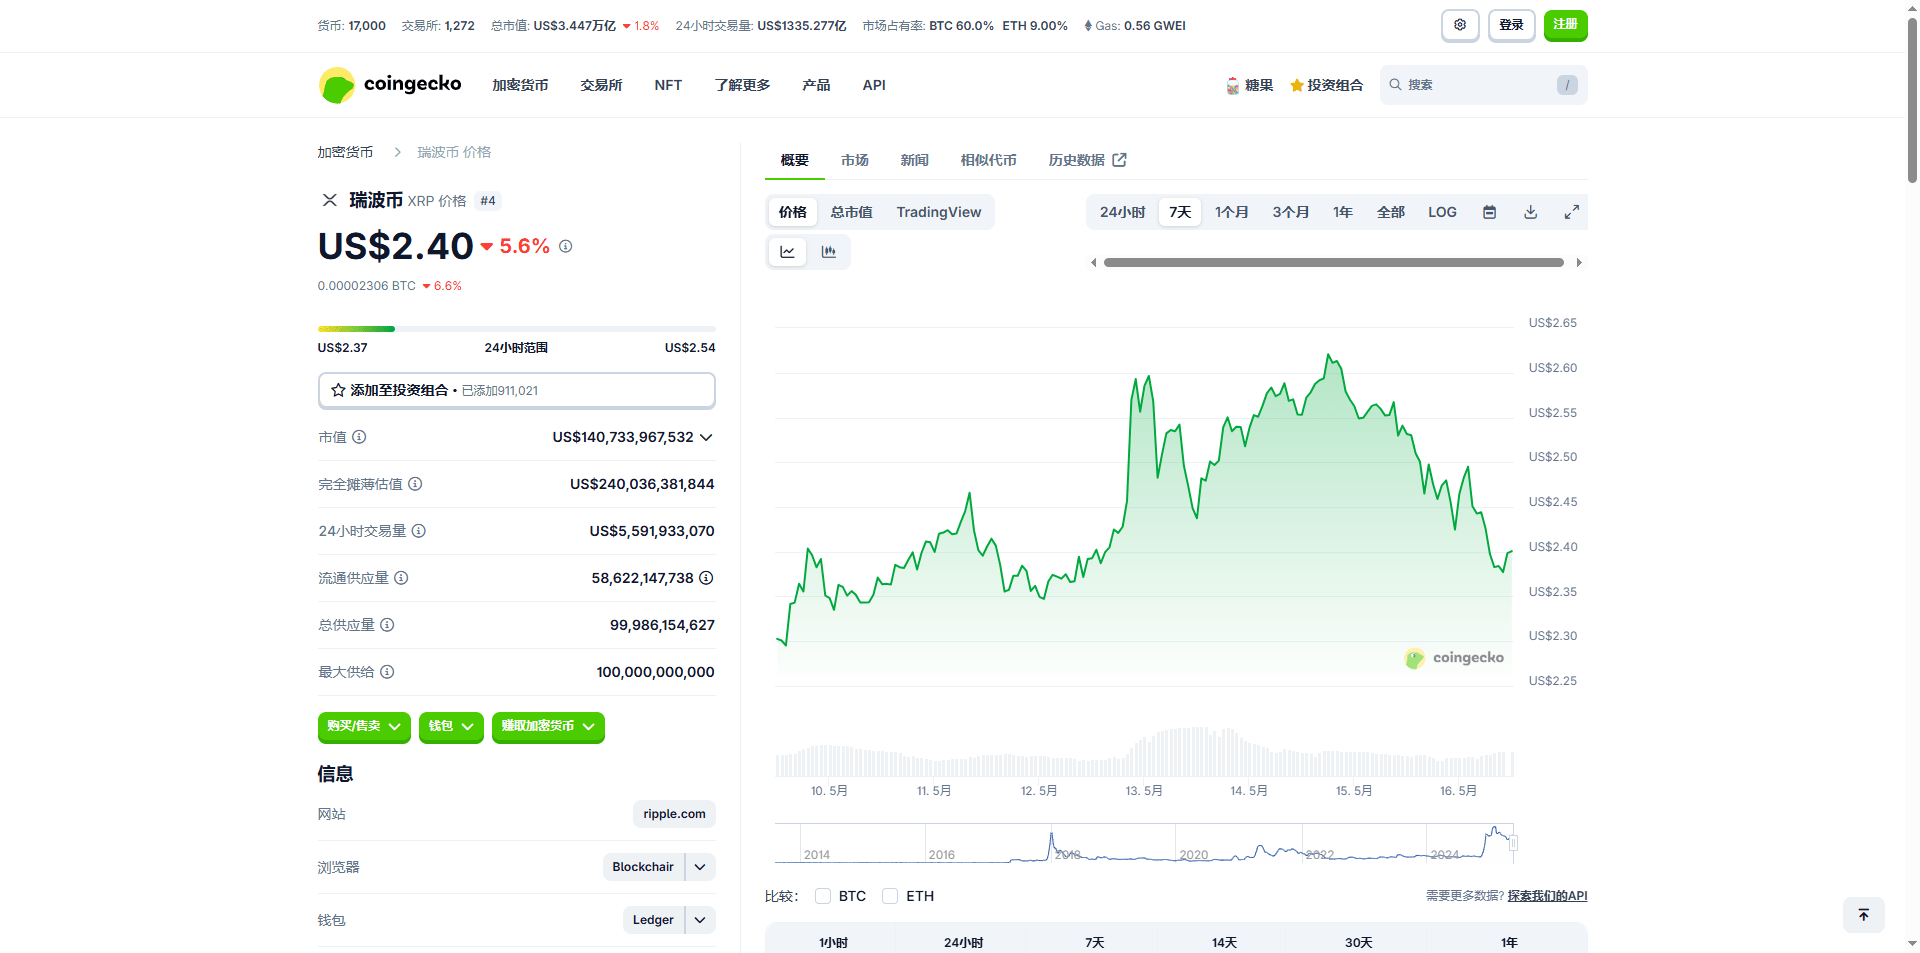1920x953 pixels.
Task: Expand the market cap value chevron
Action: tap(706, 437)
